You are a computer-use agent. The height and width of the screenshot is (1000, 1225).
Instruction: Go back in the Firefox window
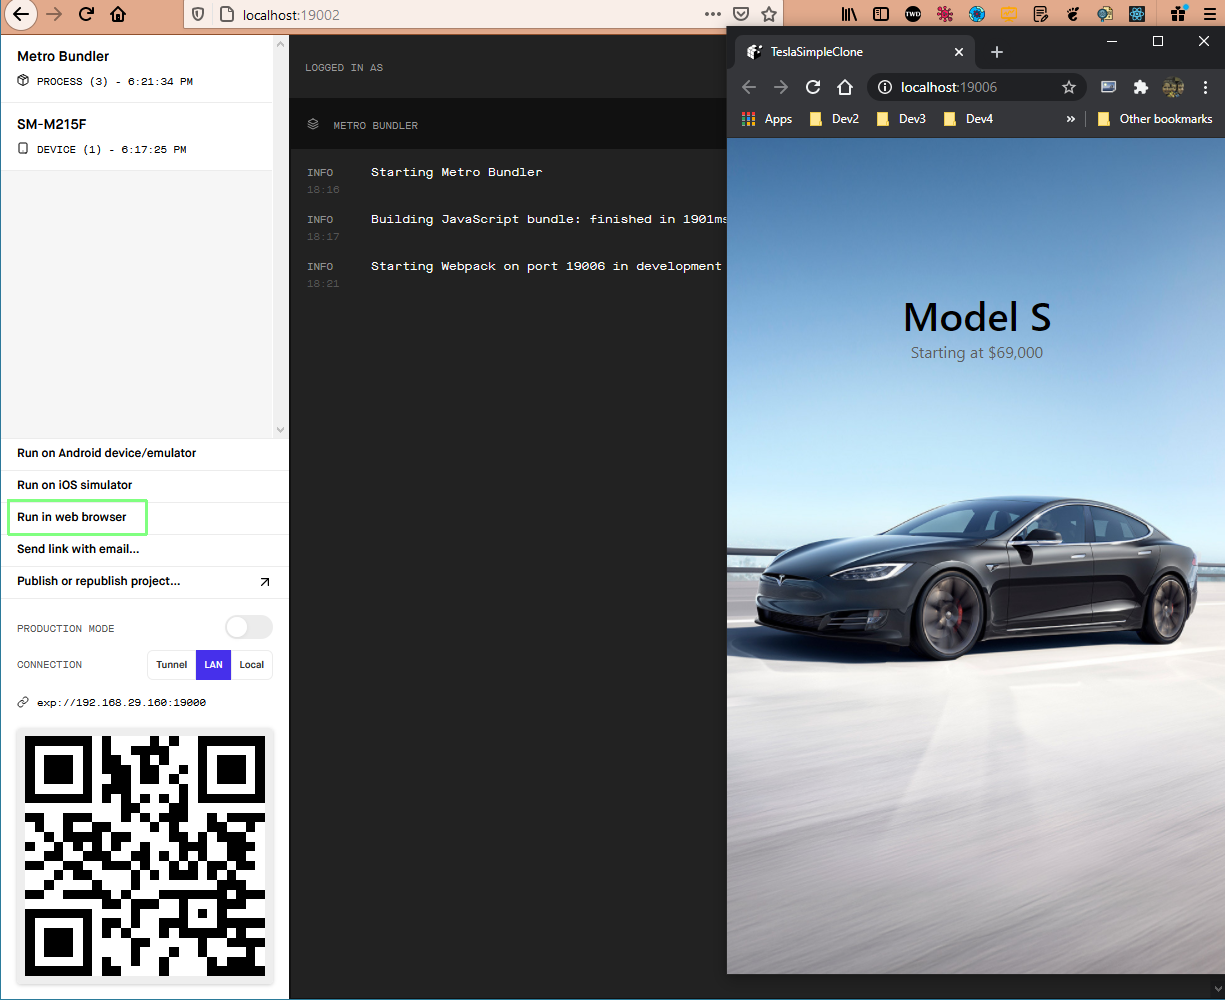click(x=21, y=14)
